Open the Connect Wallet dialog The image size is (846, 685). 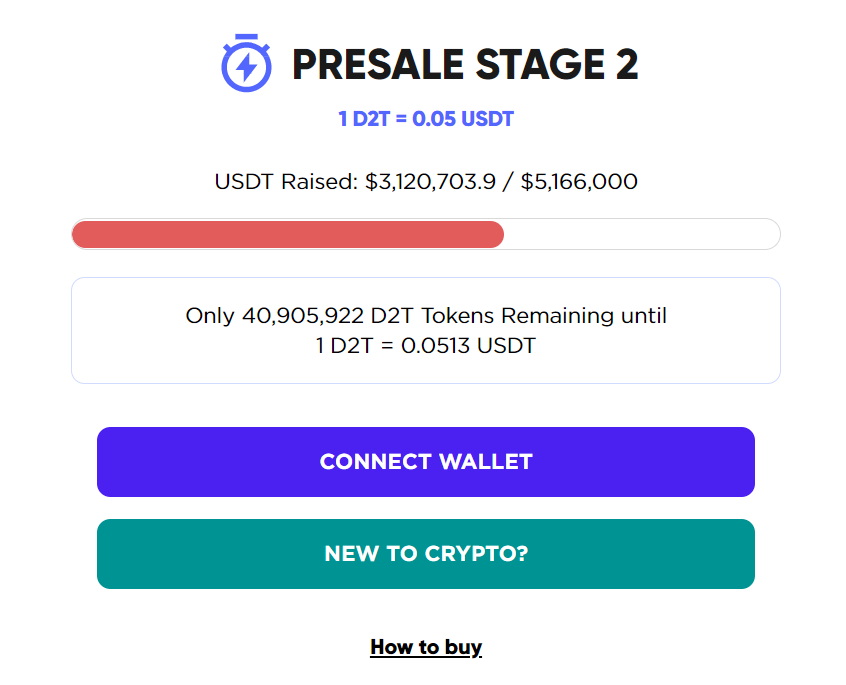coord(426,462)
